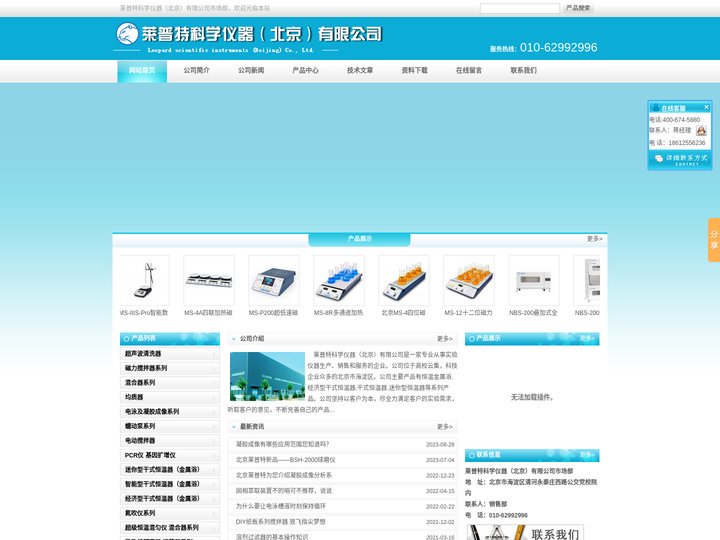Open 智能型干式恒温器(金属浴) category

click(x=169, y=484)
